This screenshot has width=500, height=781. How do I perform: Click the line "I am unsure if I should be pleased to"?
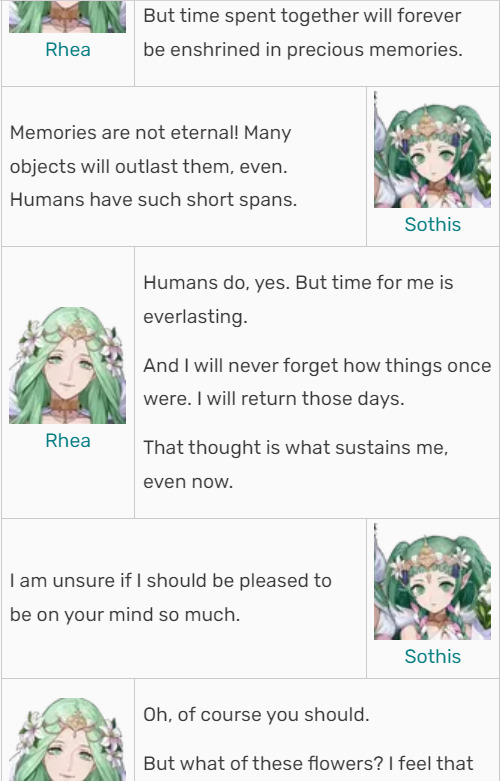pyautogui.click(x=171, y=581)
